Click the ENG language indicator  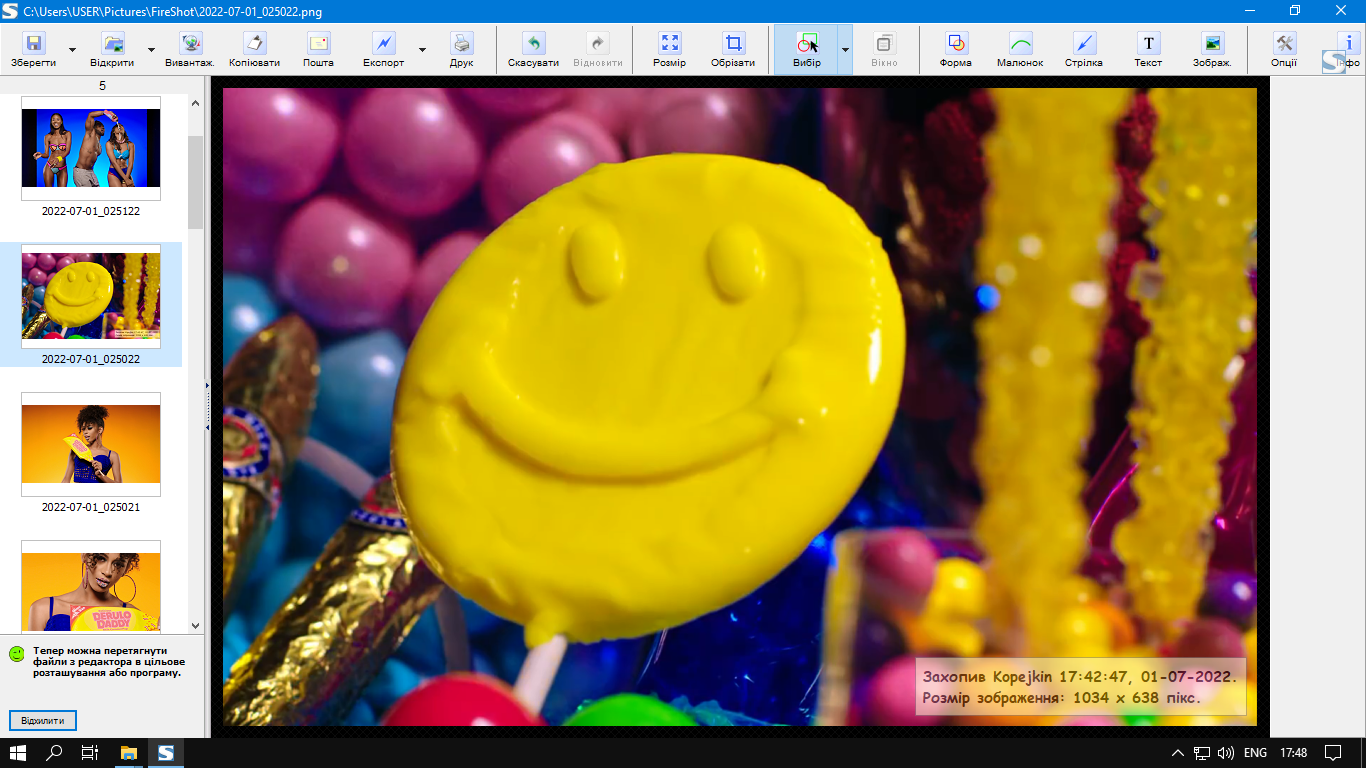1256,753
